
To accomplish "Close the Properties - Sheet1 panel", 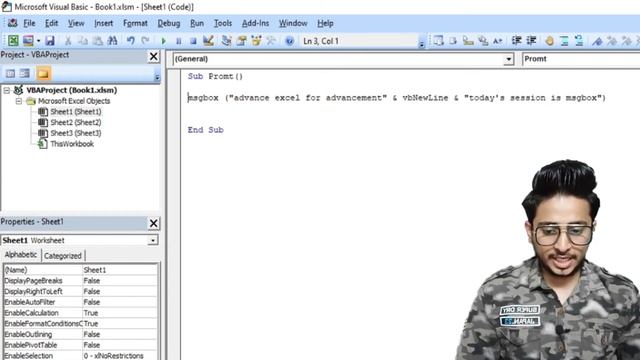I will pyautogui.click(x=153, y=223).
